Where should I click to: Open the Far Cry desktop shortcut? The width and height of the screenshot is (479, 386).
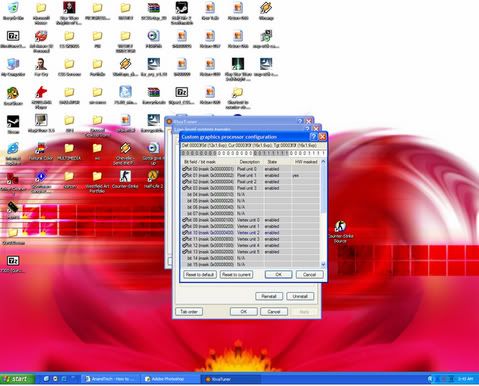41,67
